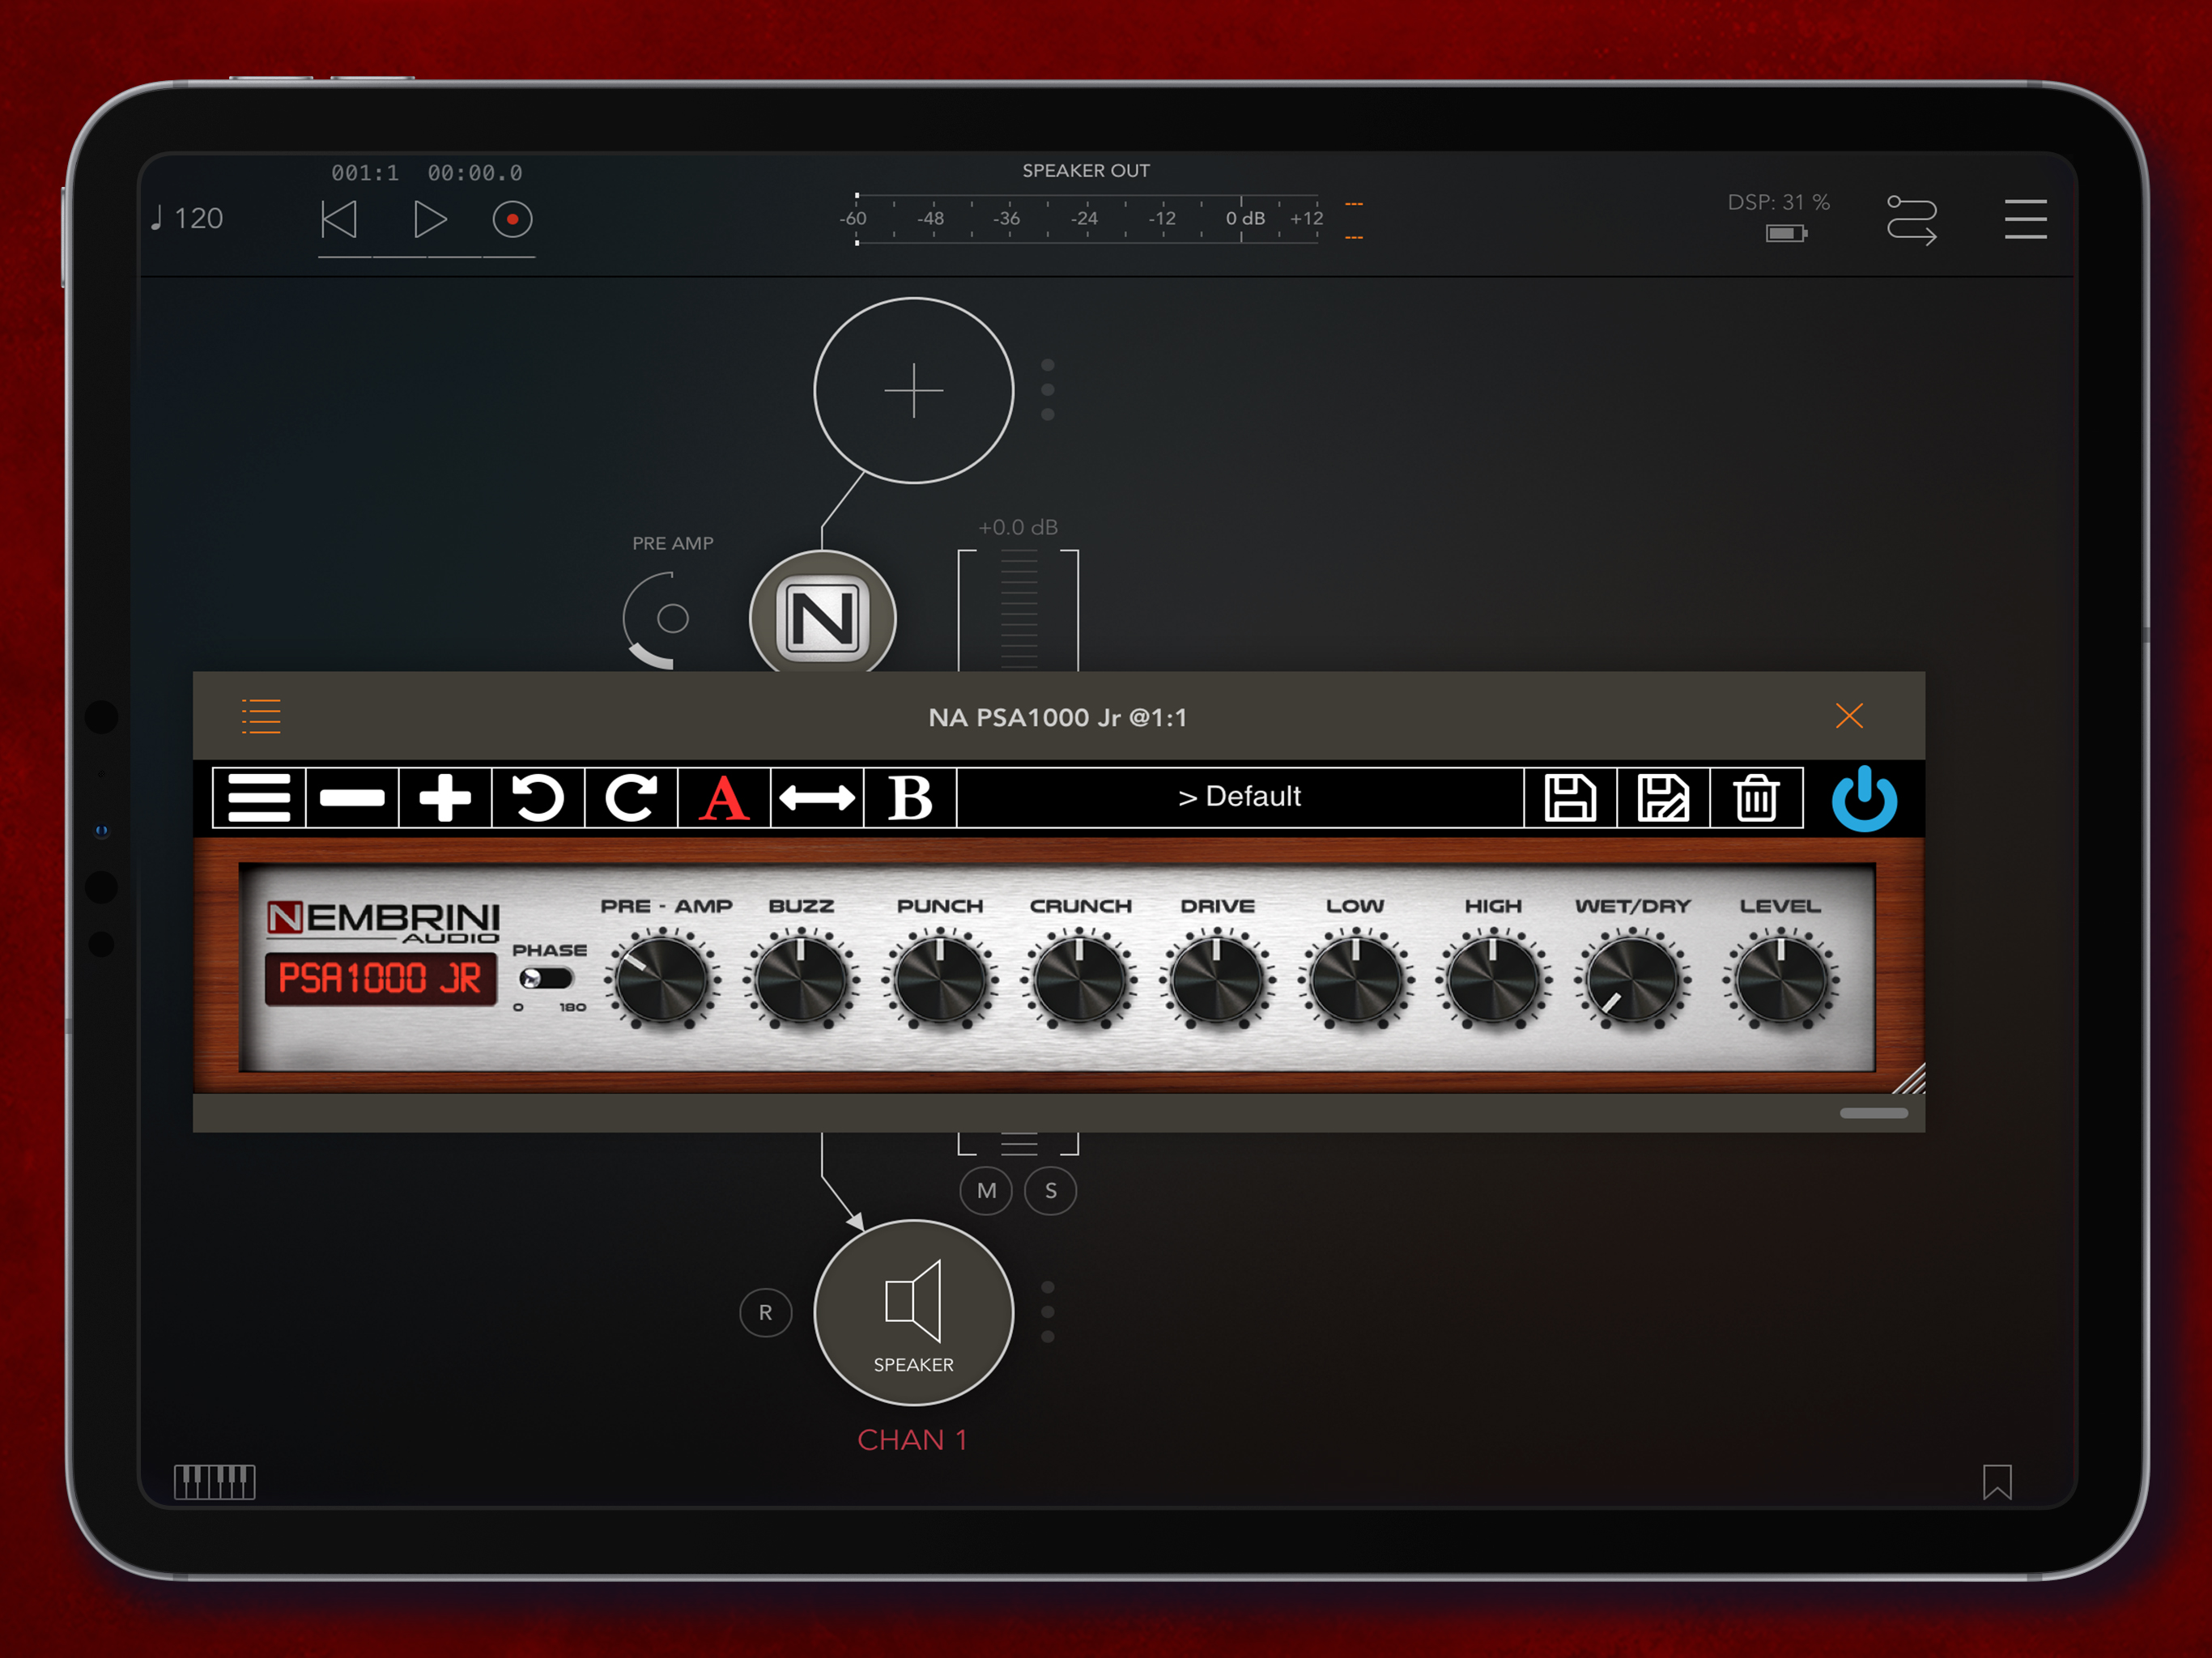The image size is (2212, 1658).
Task: Flip the PHASE 0/180 switch
Action: pos(545,978)
